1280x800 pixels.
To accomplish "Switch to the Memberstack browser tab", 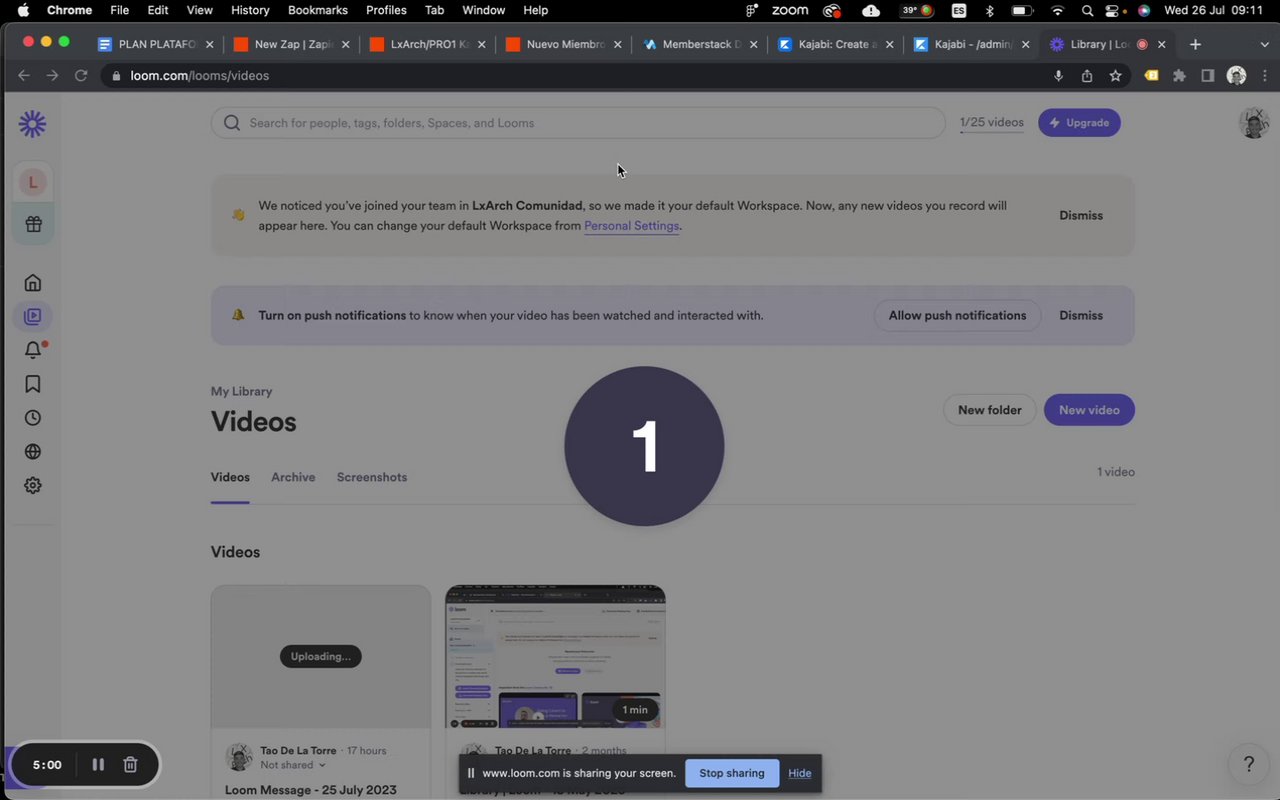I will (700, 44).
